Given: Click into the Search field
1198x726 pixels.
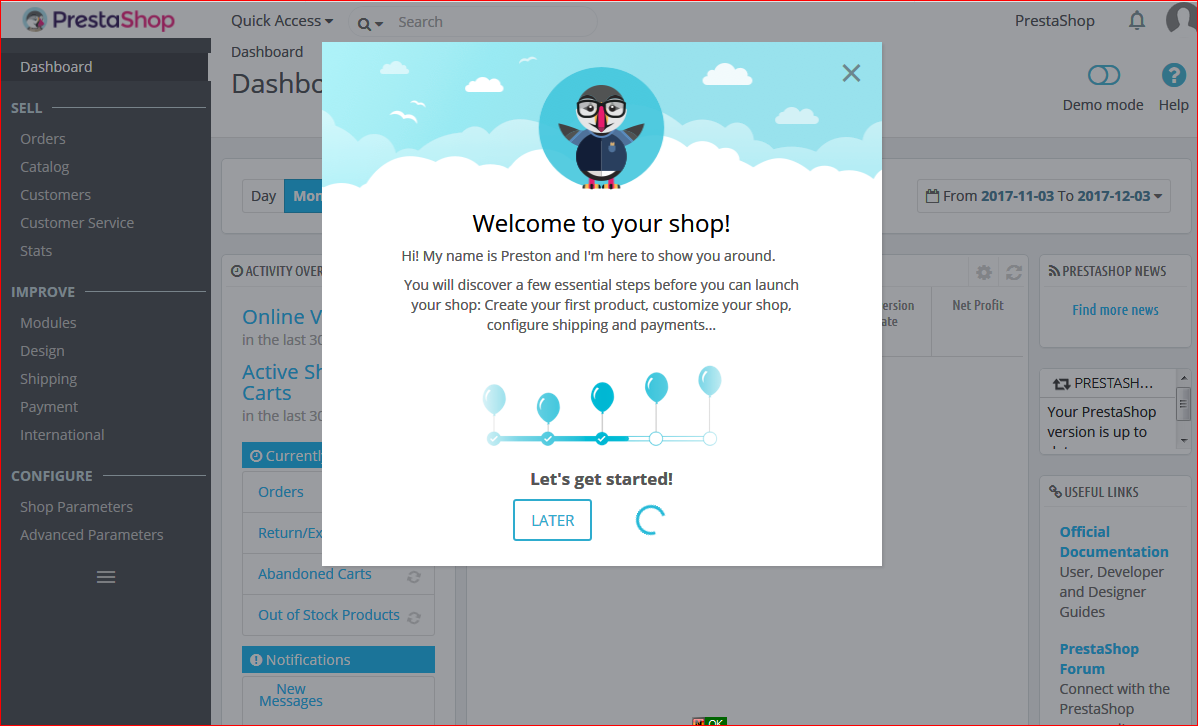Looking at the screenshot, I should point(493,22).
